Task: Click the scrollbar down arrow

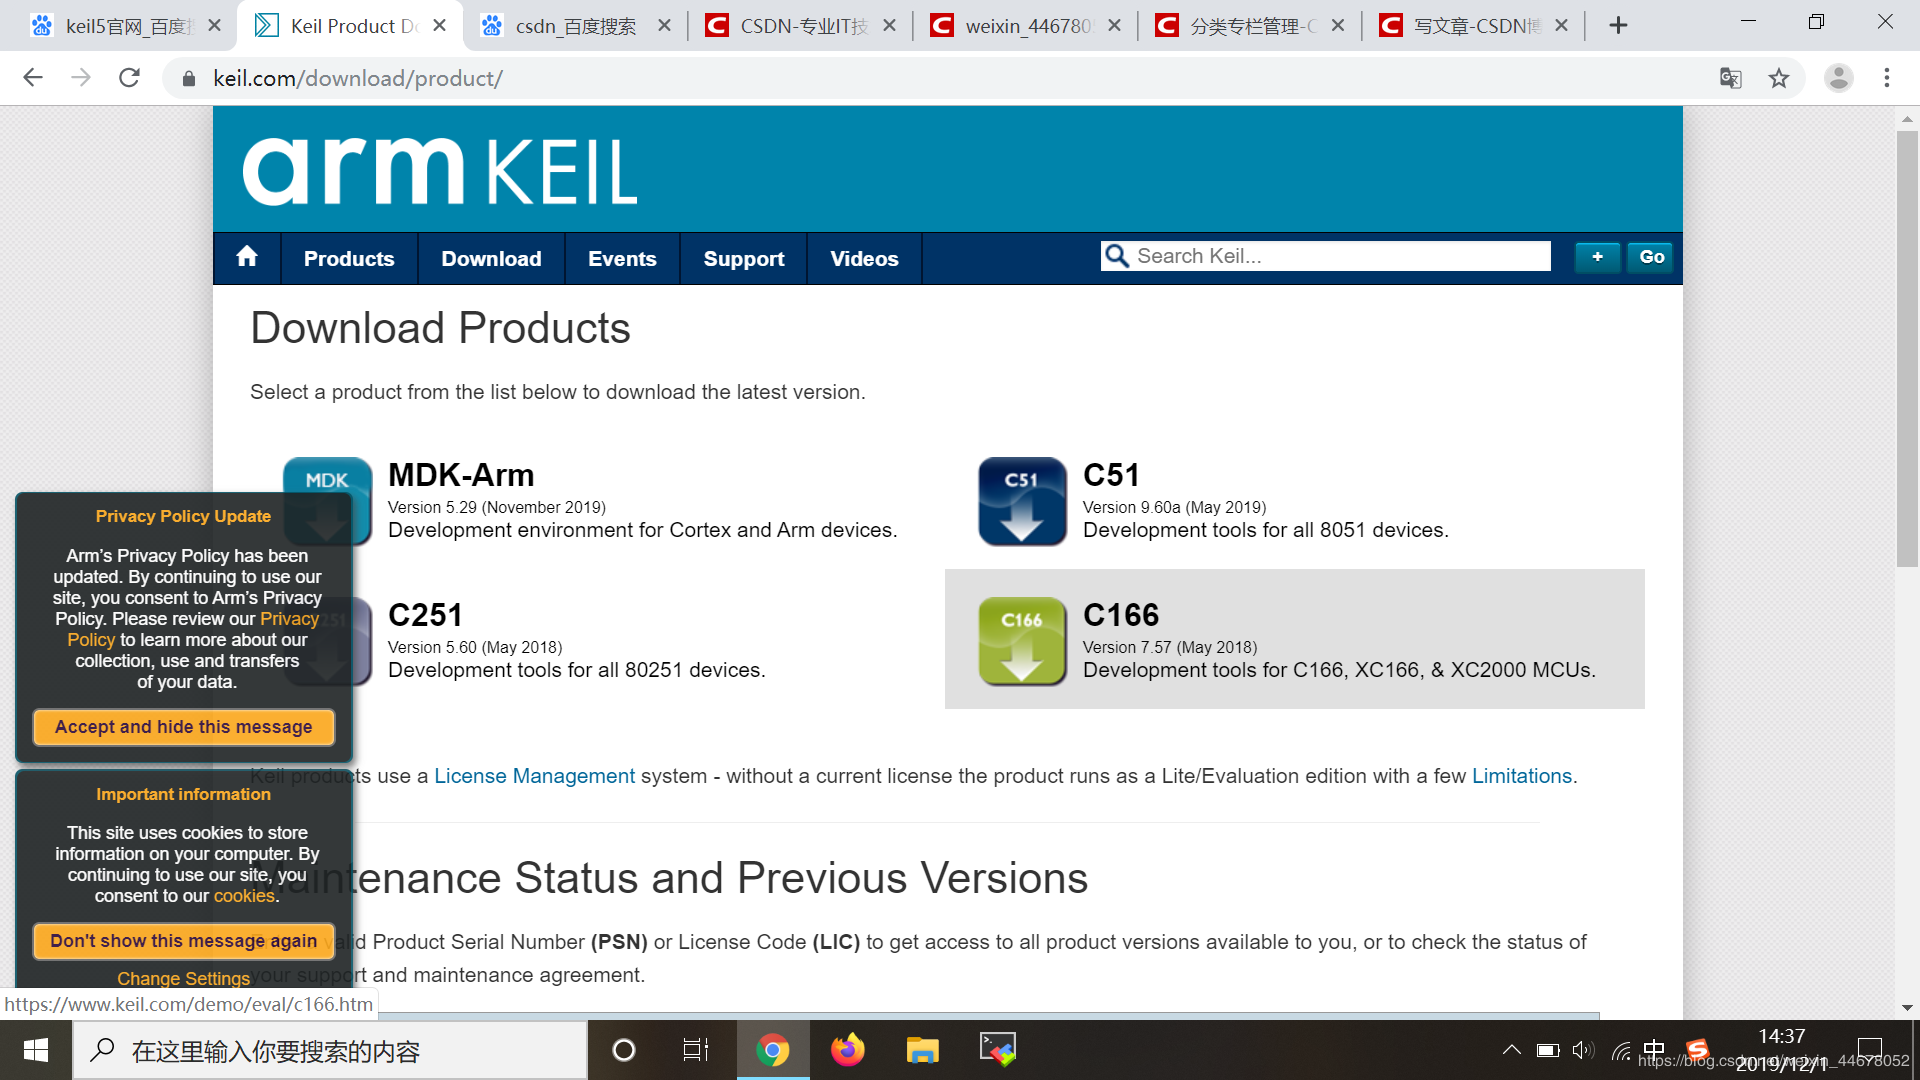Action: [1907, 1007]
